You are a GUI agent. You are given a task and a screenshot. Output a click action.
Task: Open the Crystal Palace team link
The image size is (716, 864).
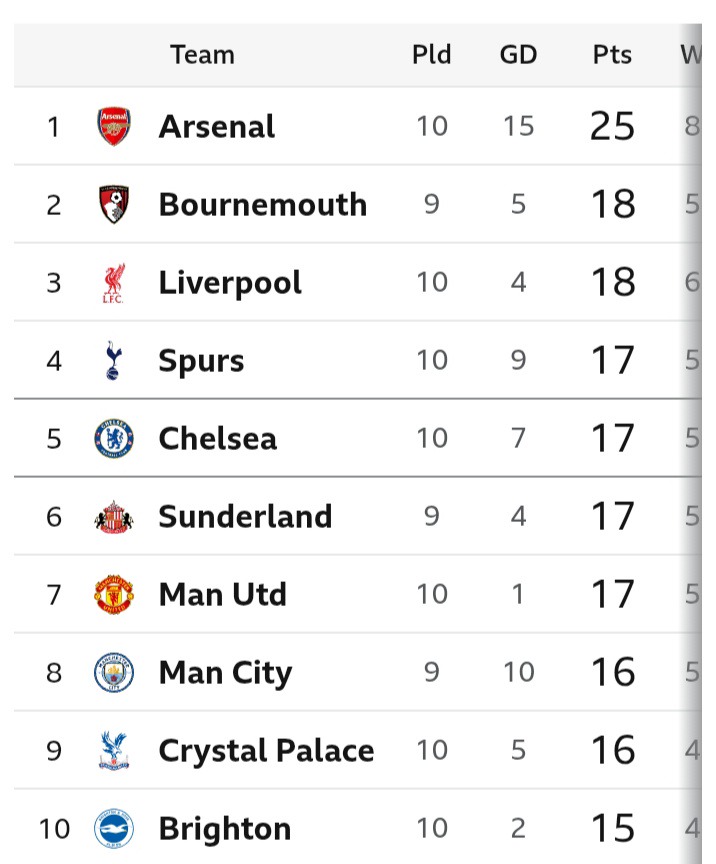[x=266, y=751]
